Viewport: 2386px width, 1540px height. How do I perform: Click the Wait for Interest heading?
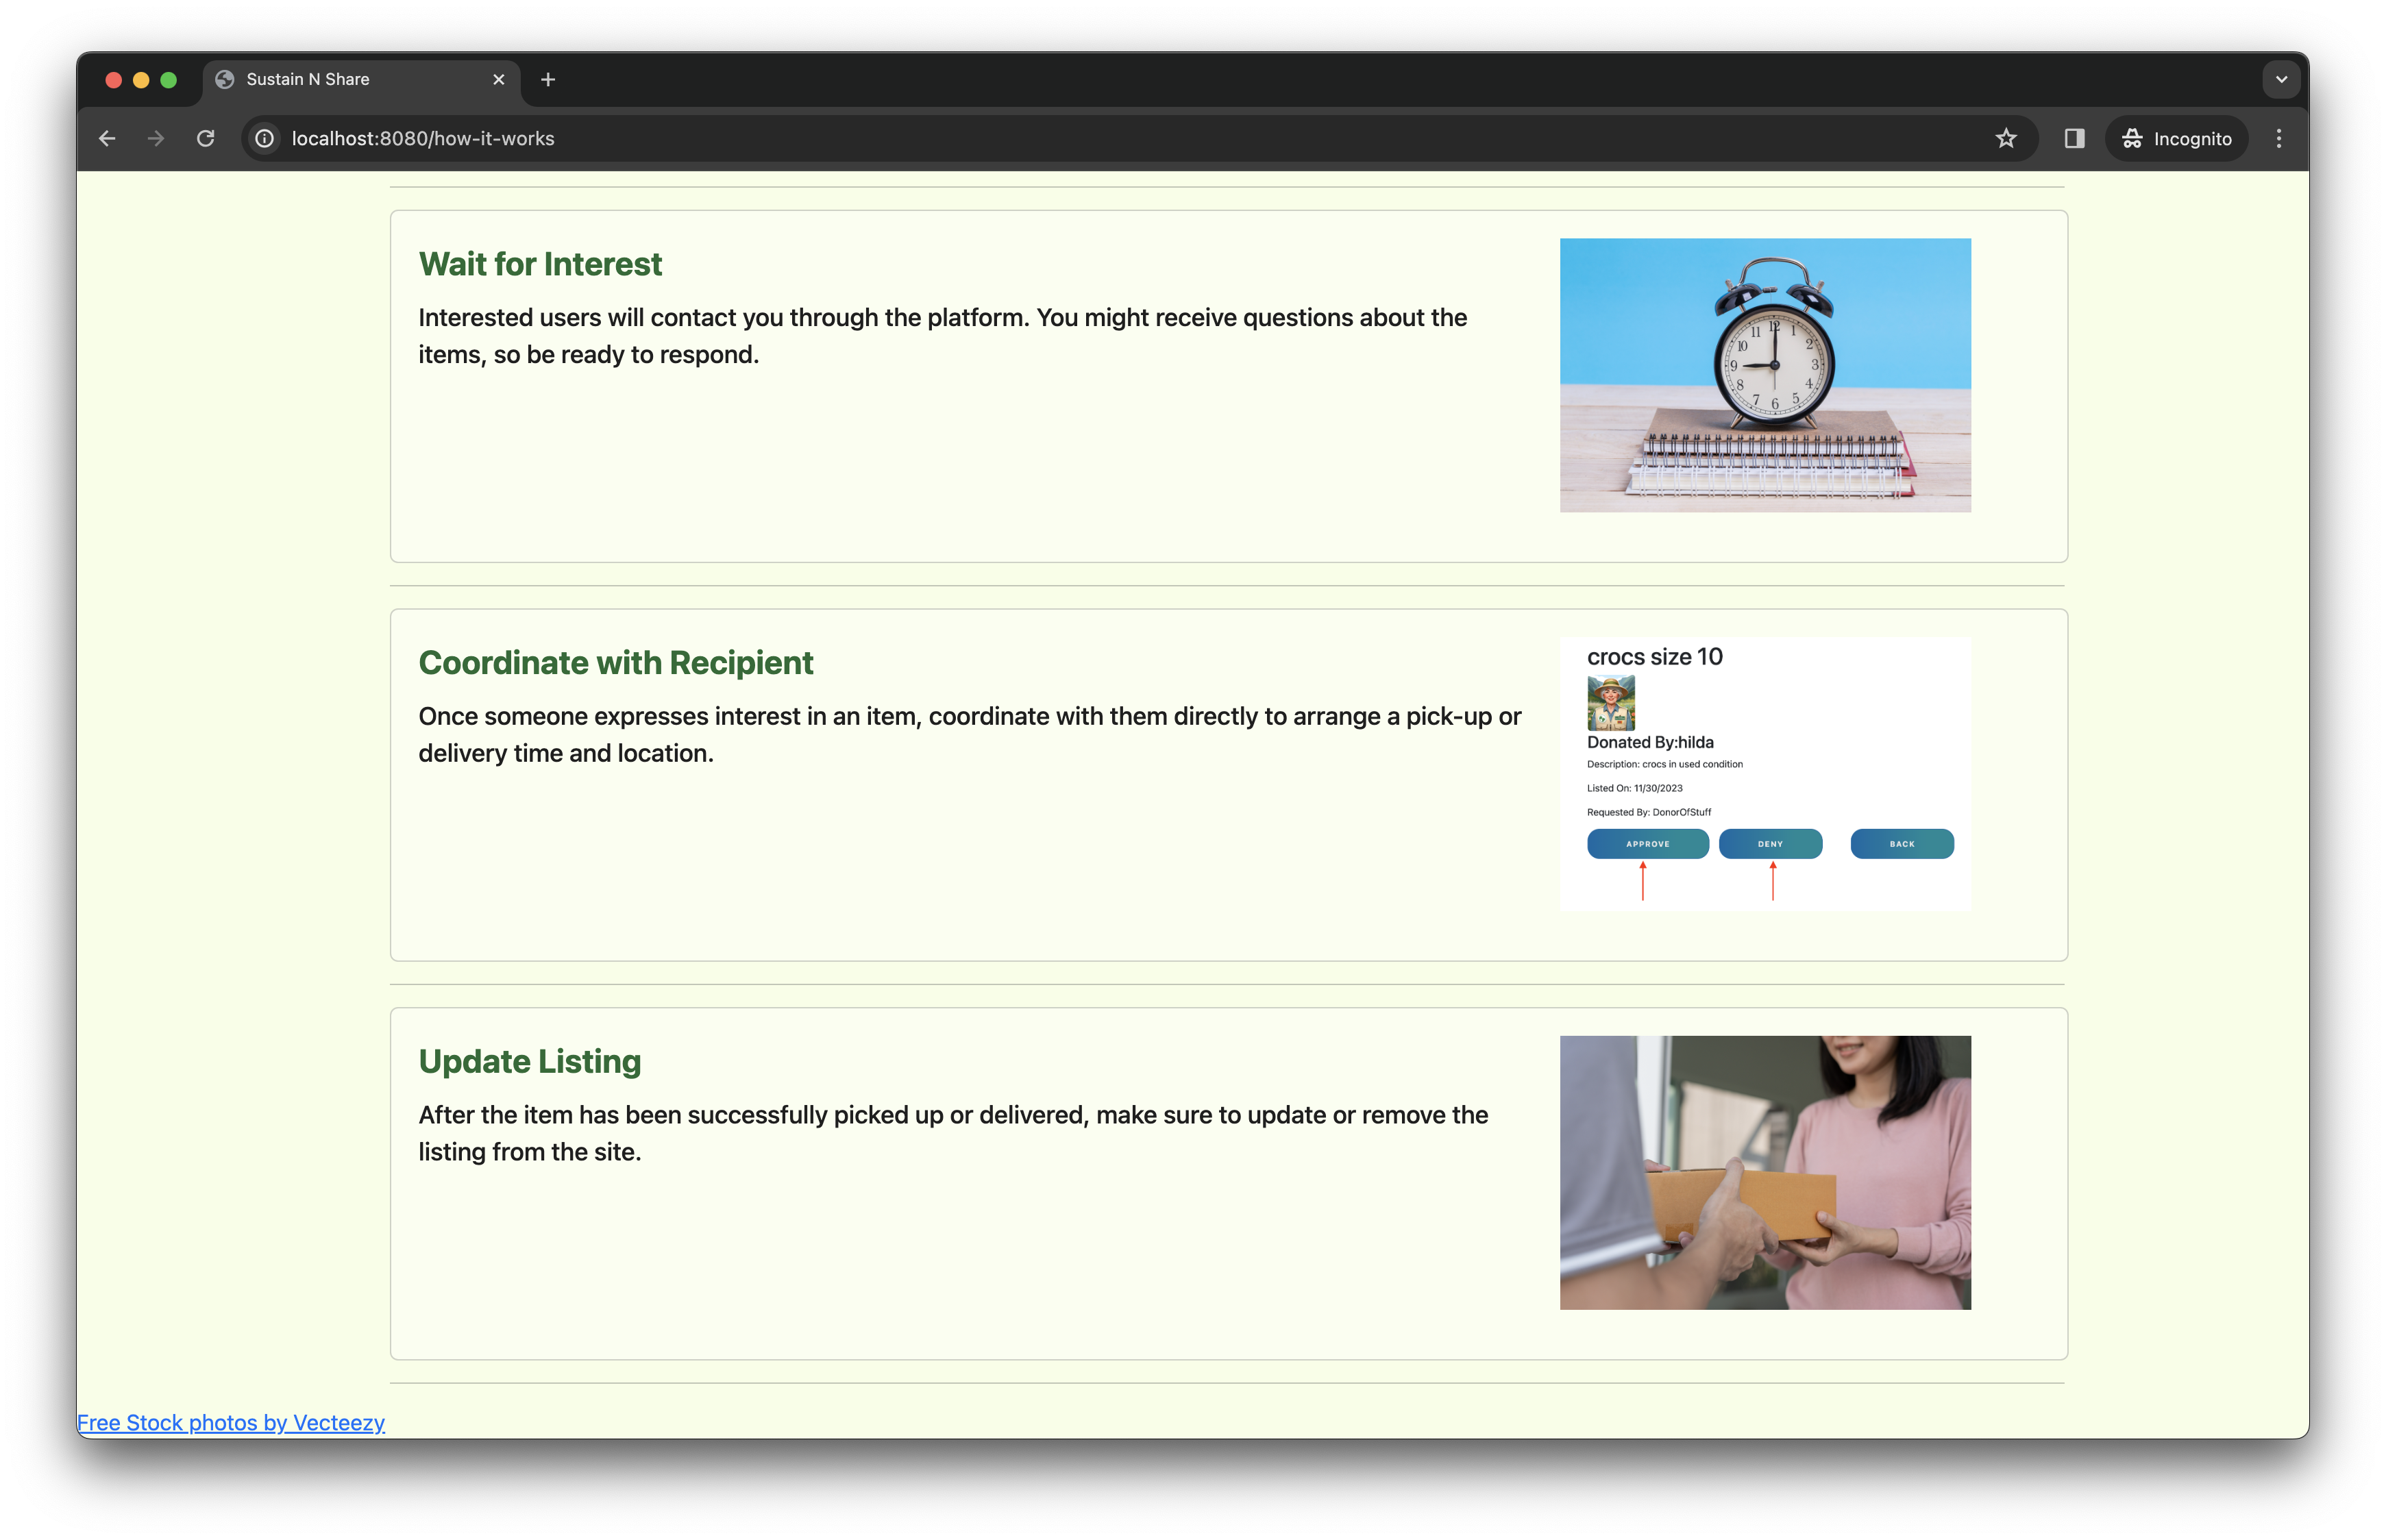tap(540, 264)
